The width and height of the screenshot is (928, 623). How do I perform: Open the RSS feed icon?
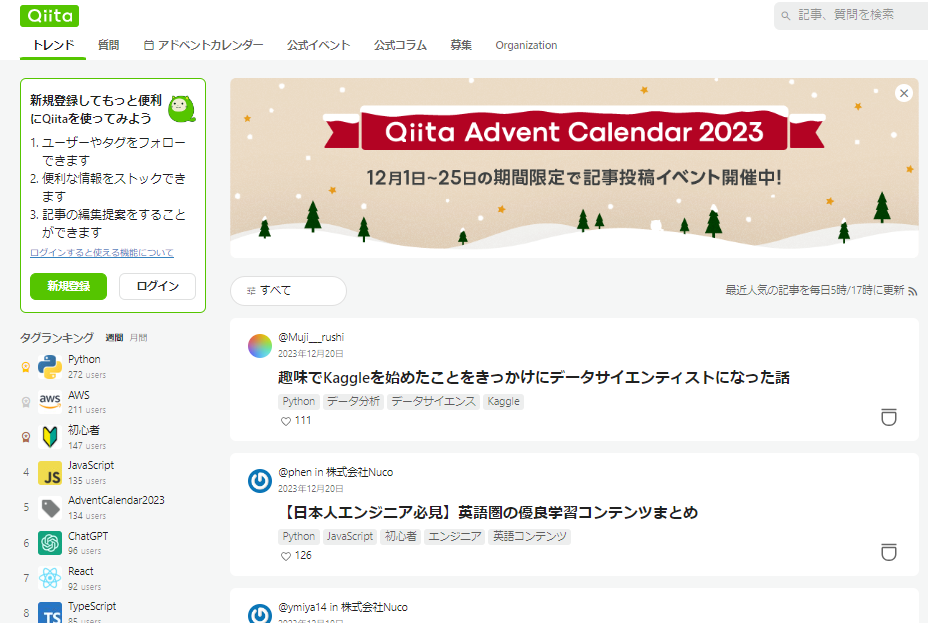coord(913,291)
